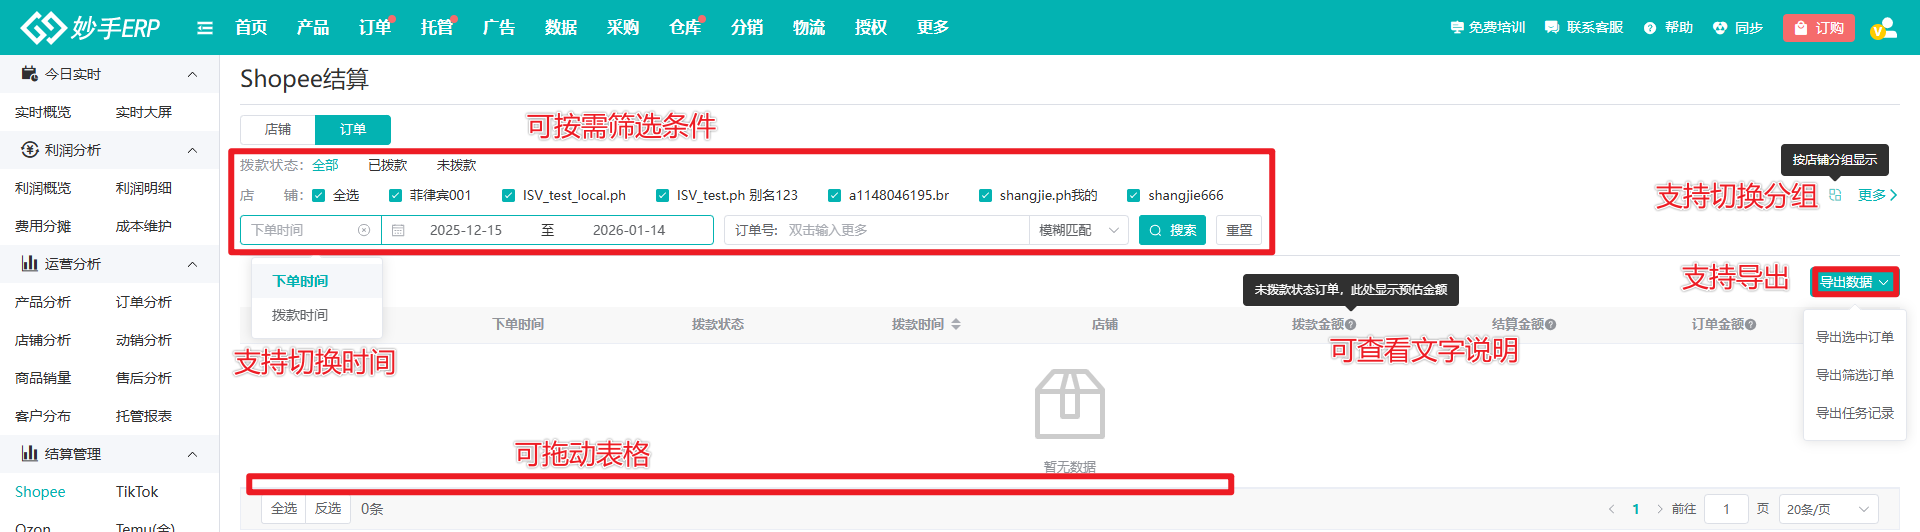Click 拨款金额 help question icon
This screenshot has width=1920, height=532.
click(x=1350, y=325)
